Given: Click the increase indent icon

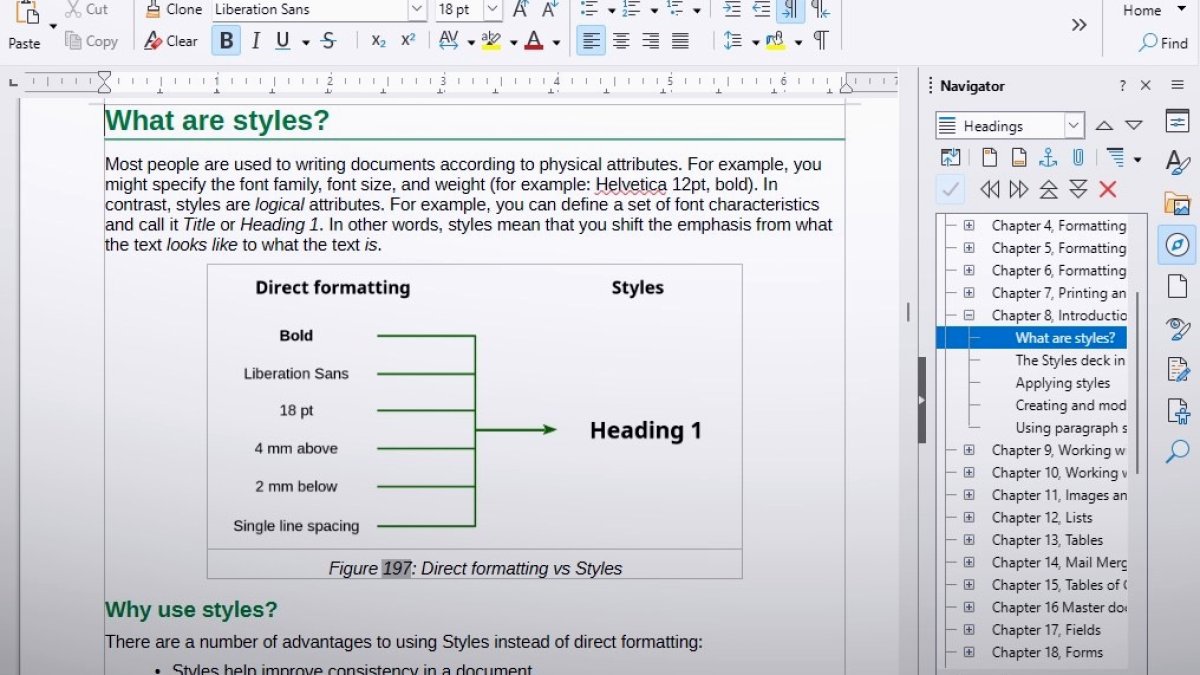Looking at the screenshot, I should click(732, 10).
